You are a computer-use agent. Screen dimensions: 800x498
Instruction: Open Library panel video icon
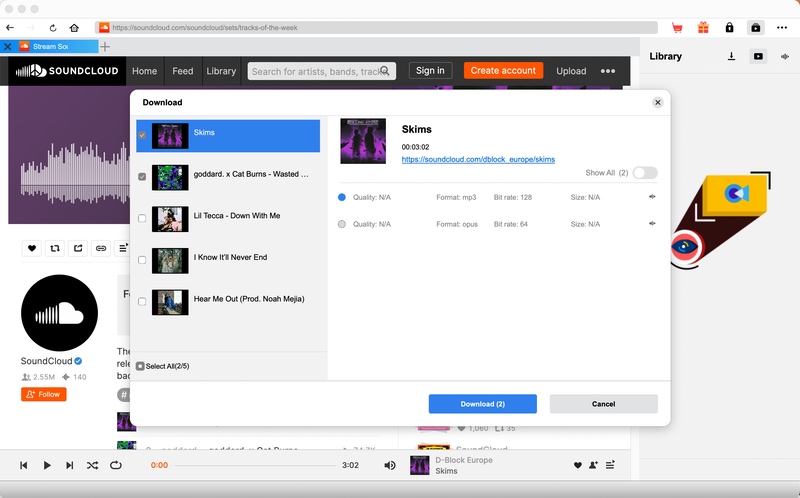click(758, 56)
